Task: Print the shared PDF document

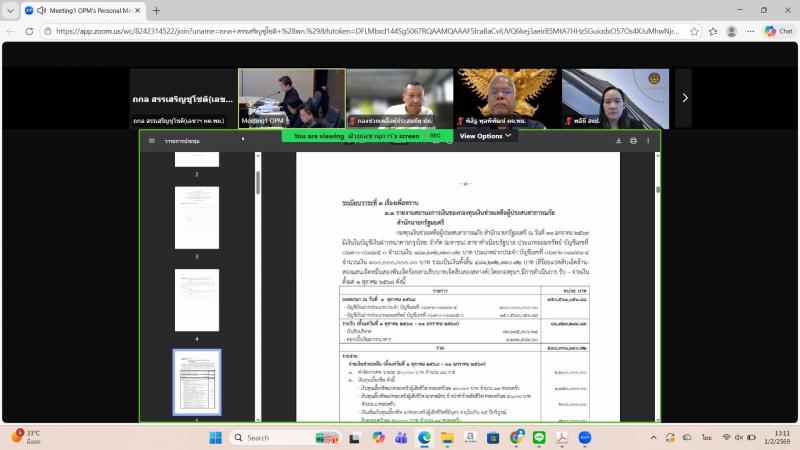Action: [x=633, y=141]
